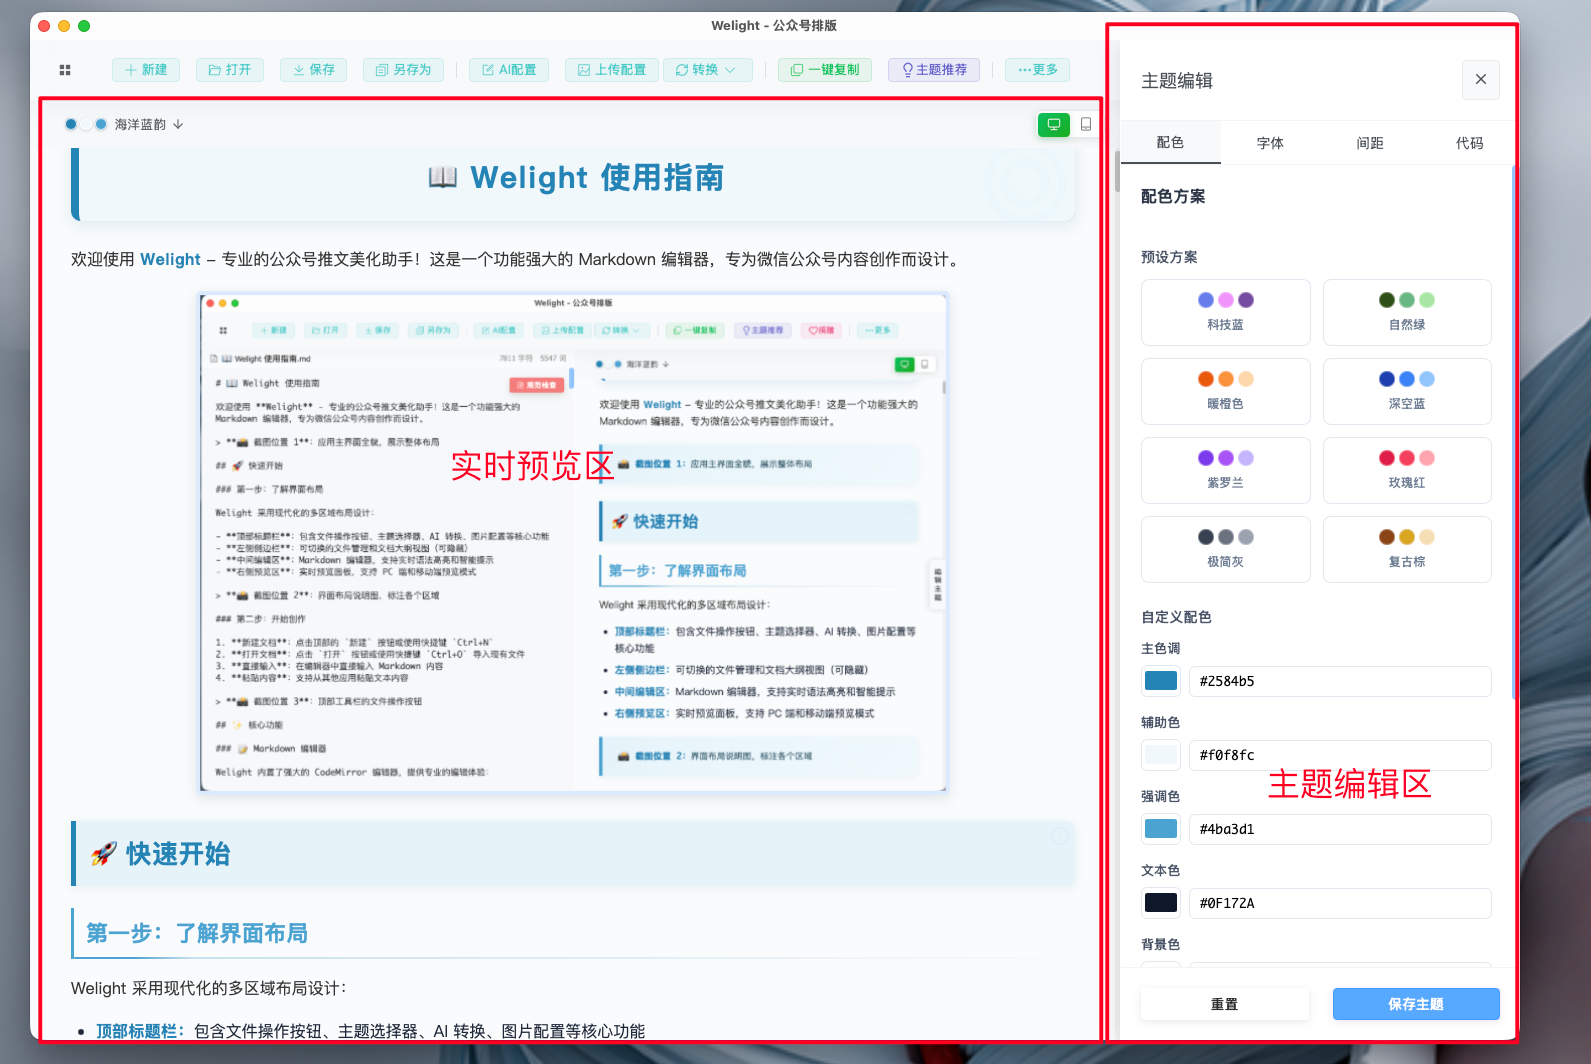Image resolution: width=1591 pixels, height=1064 pixels.
Task: Open the 主色调 color swatch picker
Action: (x=1161, y=681)
